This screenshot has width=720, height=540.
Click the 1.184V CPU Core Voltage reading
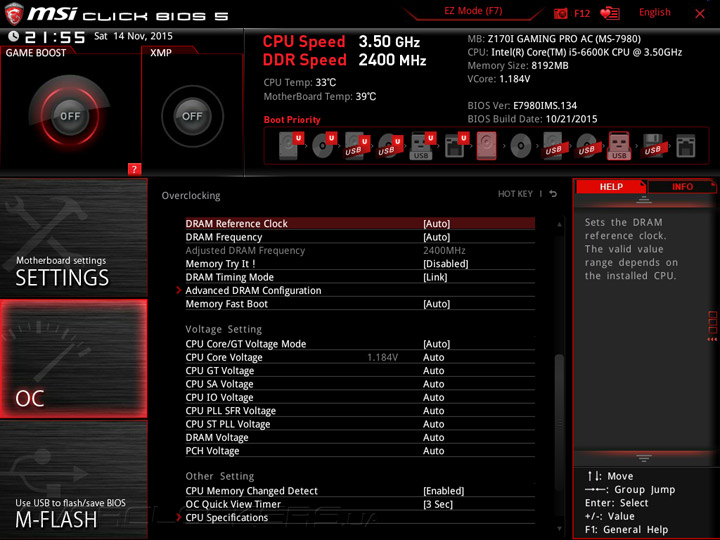[x=382, y=357]
